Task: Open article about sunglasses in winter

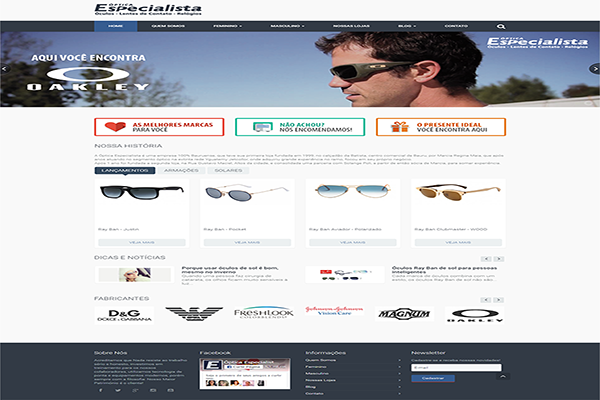Action: click(x=230, y=270)
